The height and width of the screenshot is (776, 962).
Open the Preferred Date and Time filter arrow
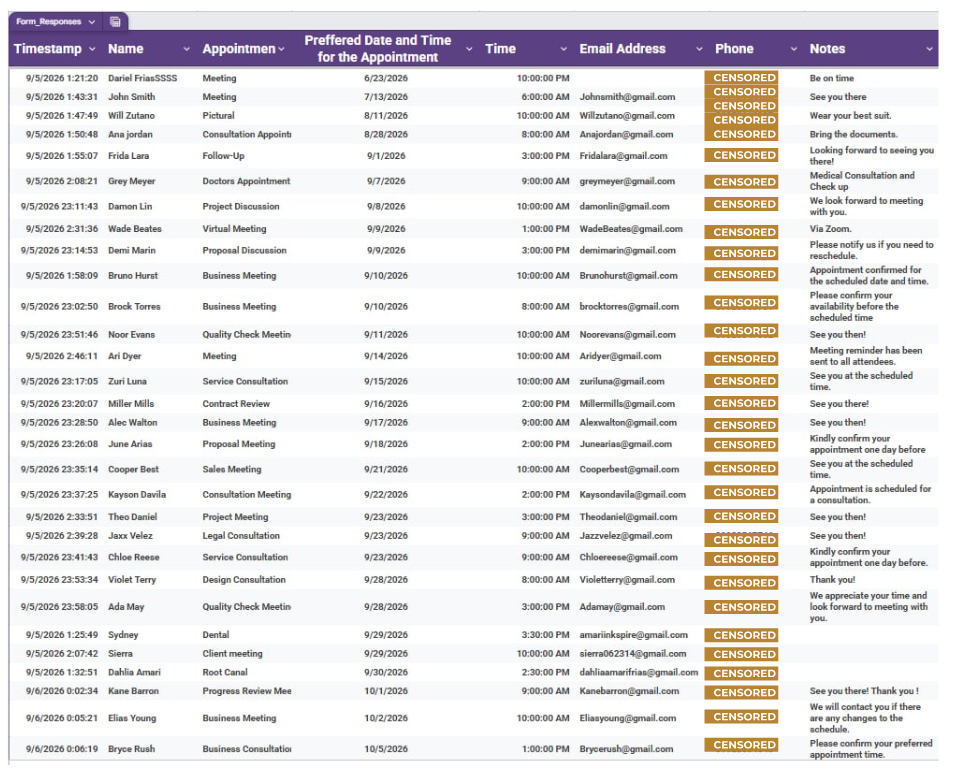[x=469, y=49]
